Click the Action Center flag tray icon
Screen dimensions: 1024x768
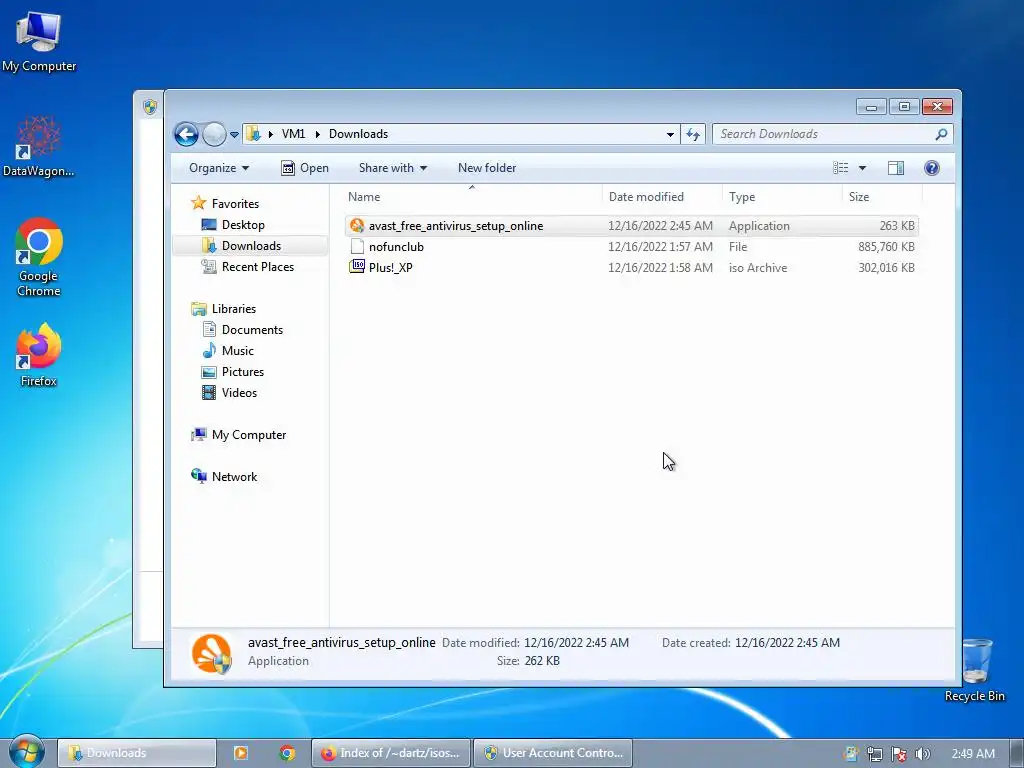899,754
